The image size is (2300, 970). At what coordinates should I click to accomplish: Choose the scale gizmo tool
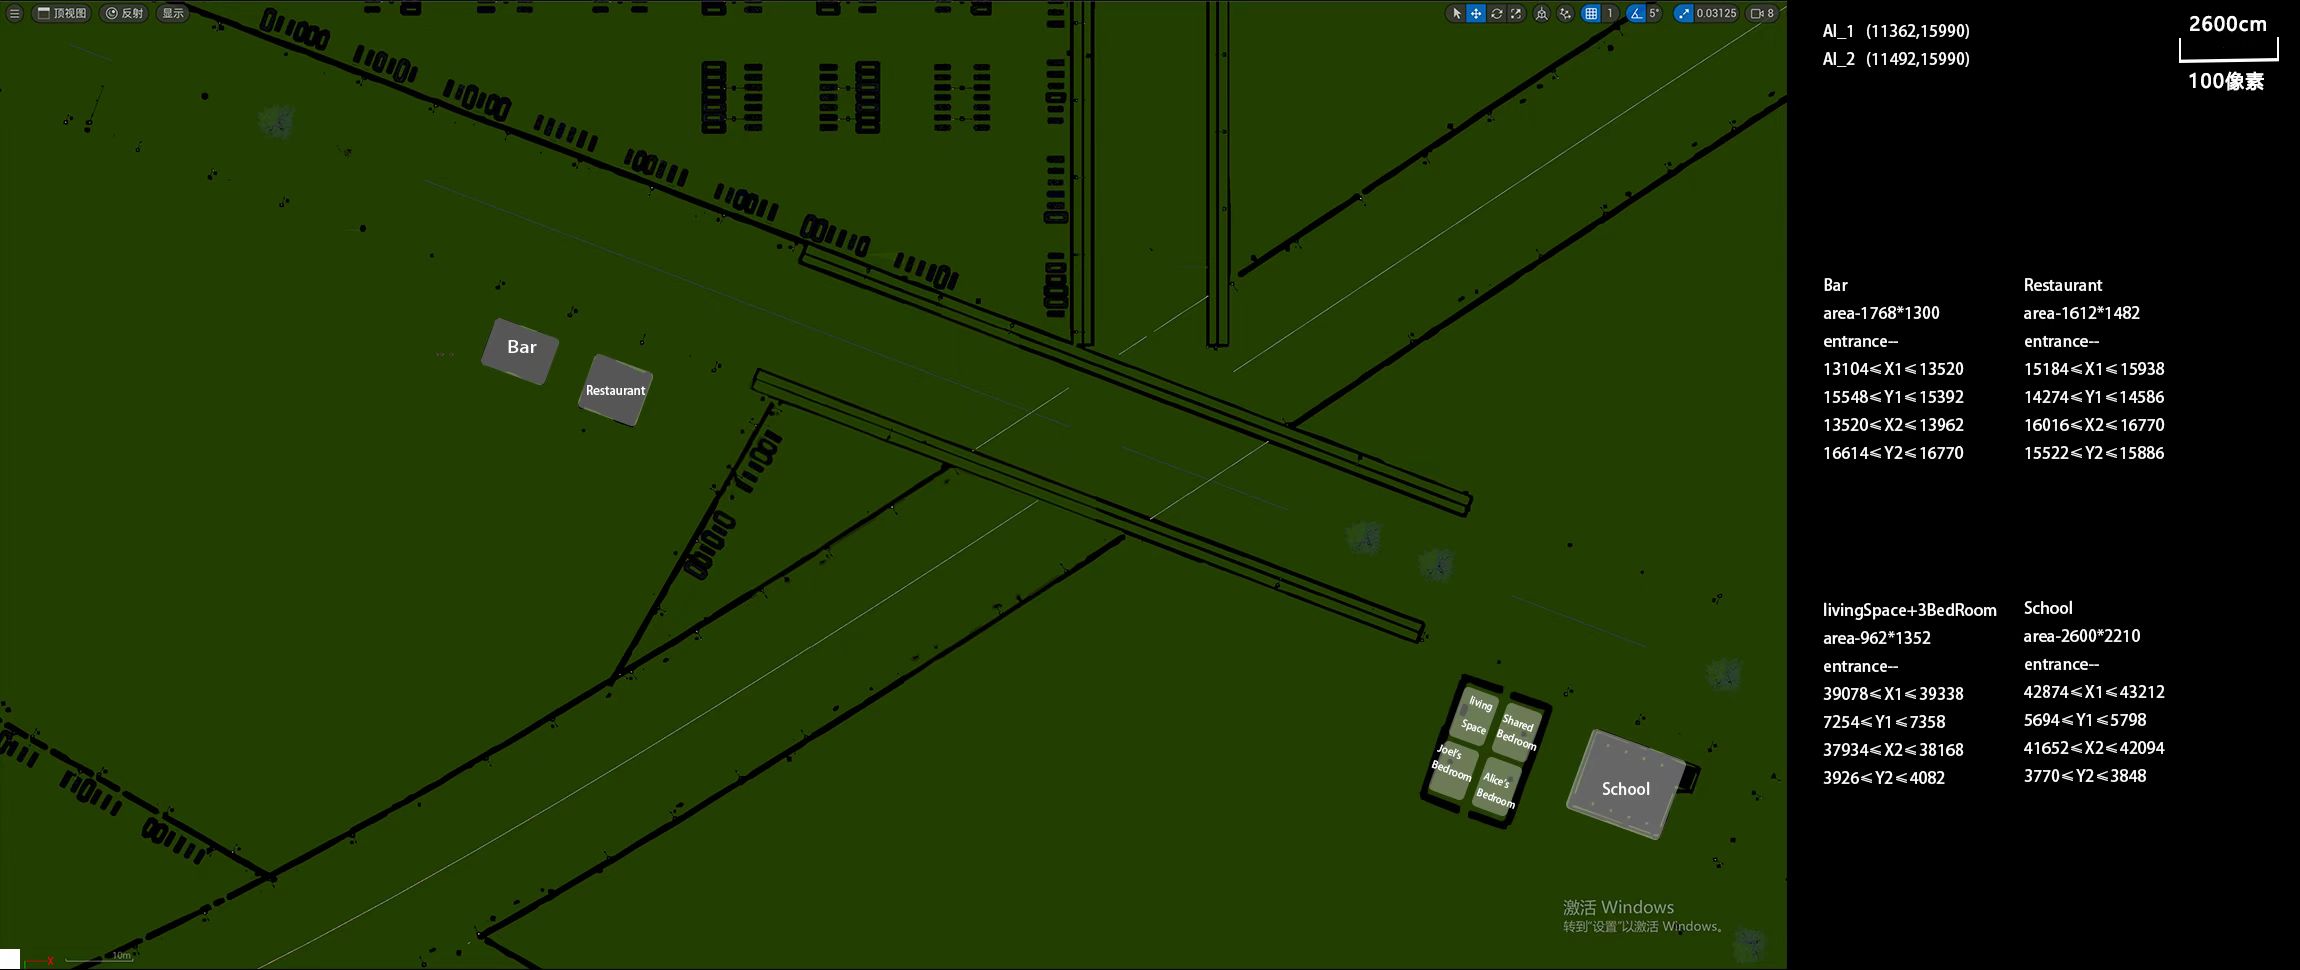1516,13
